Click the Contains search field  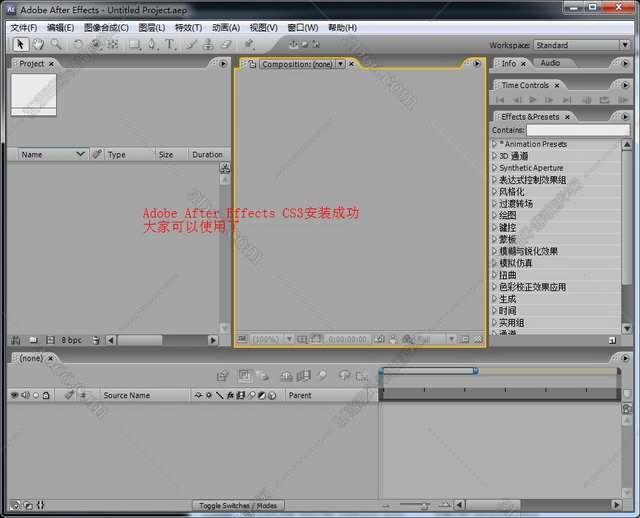click(578, 130)
